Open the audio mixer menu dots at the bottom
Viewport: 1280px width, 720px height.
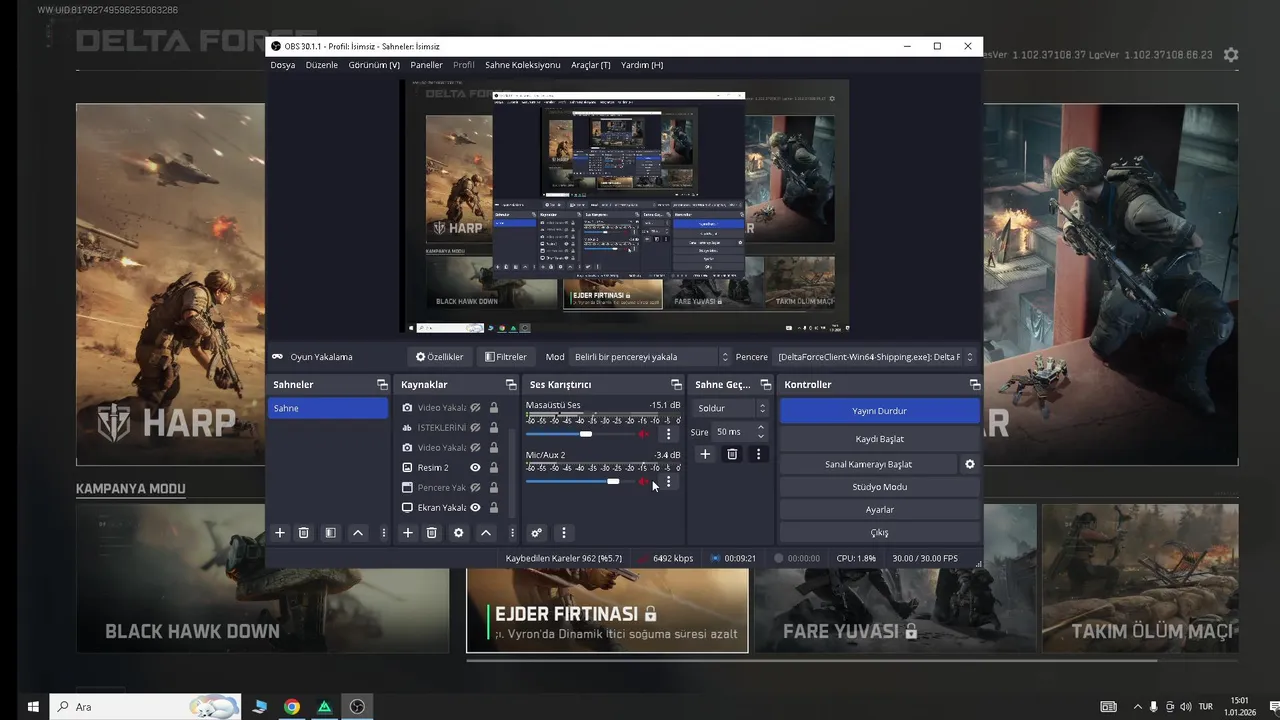[x=564, y=533]
